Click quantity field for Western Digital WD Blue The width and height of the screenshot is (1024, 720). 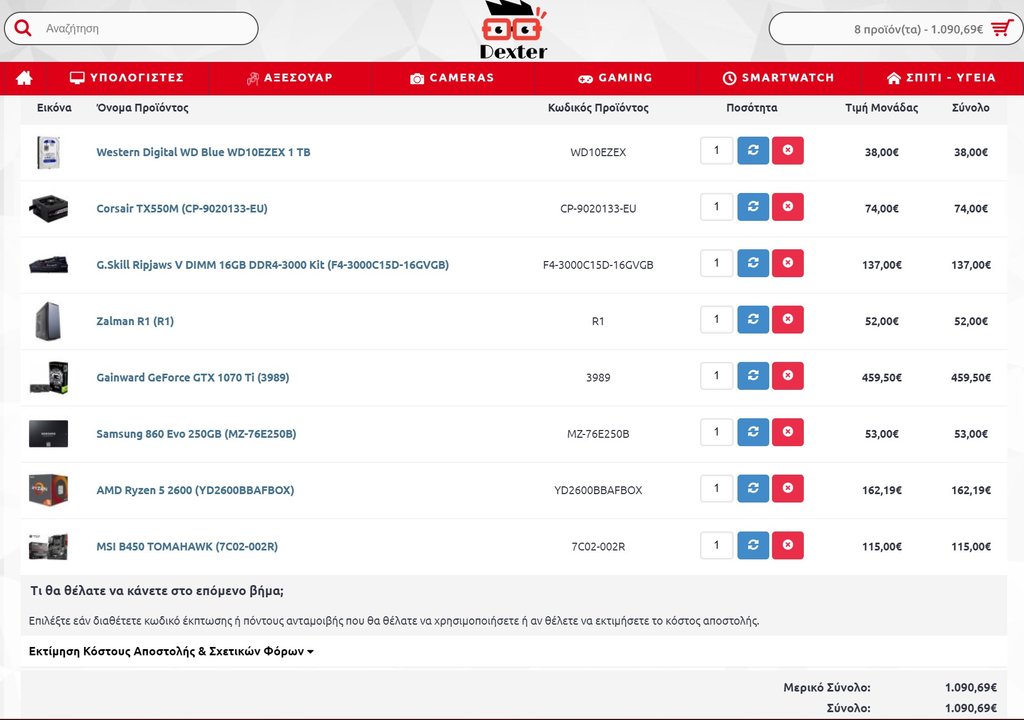(x=716, y=150)
